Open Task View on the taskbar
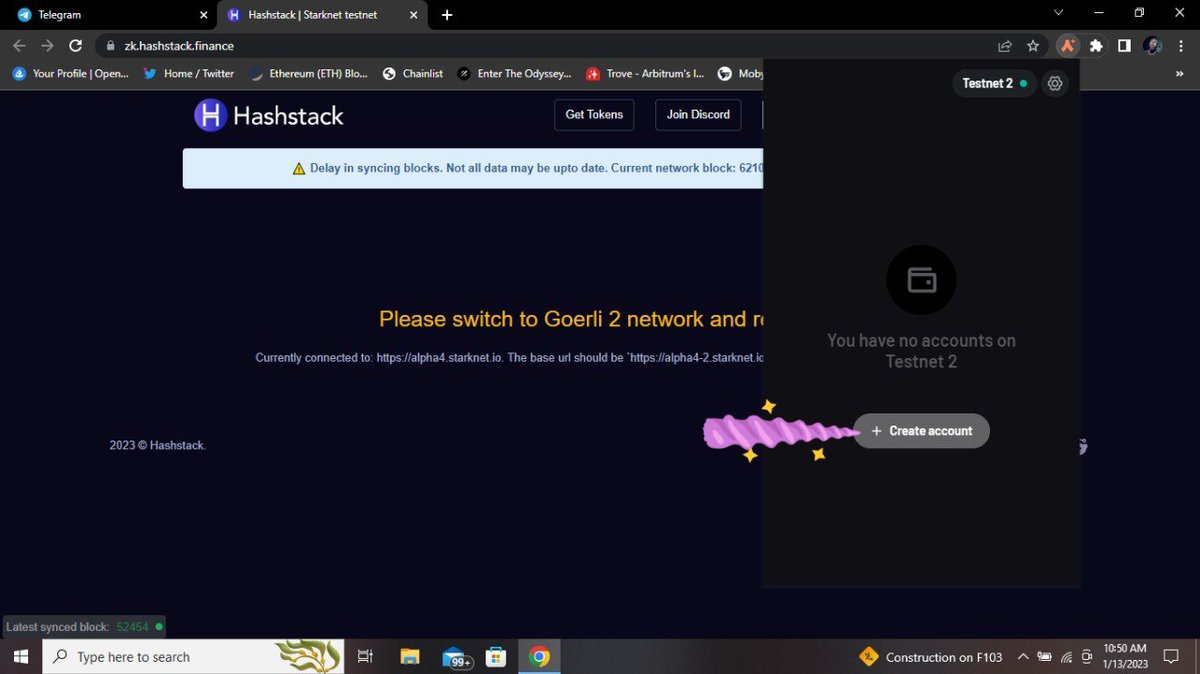This screenshot has width=1200, height=674. pos(365,657)
